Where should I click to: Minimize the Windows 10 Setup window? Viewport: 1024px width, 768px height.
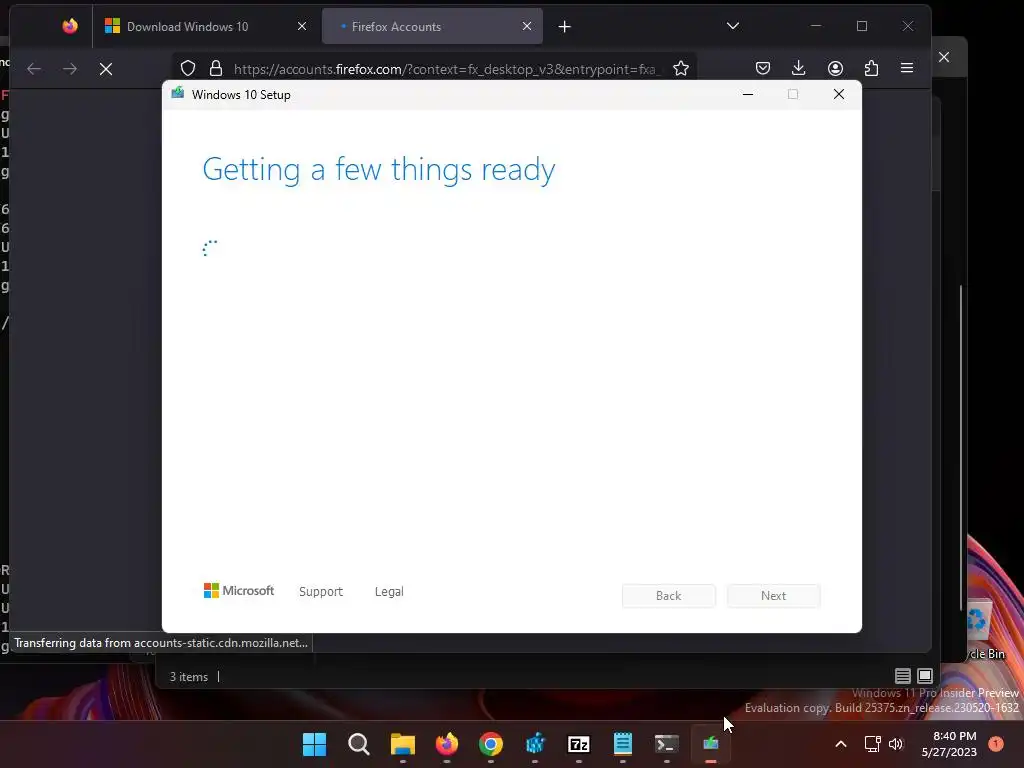coord(748,95)
